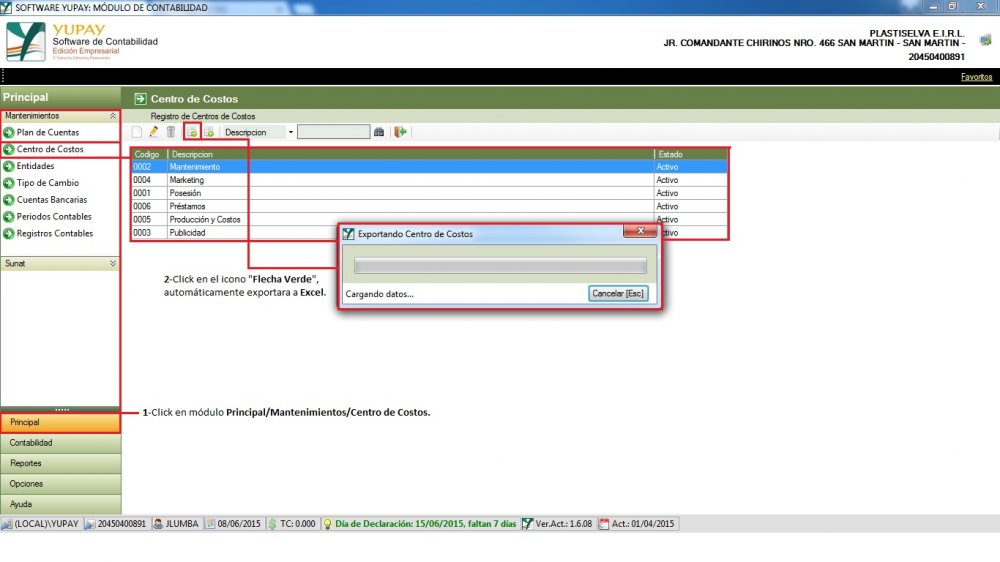Image resolution: width=1000 pixels, height=562 pixels.
Task: Select the Principal module tab
Action: tap(60, 422)
